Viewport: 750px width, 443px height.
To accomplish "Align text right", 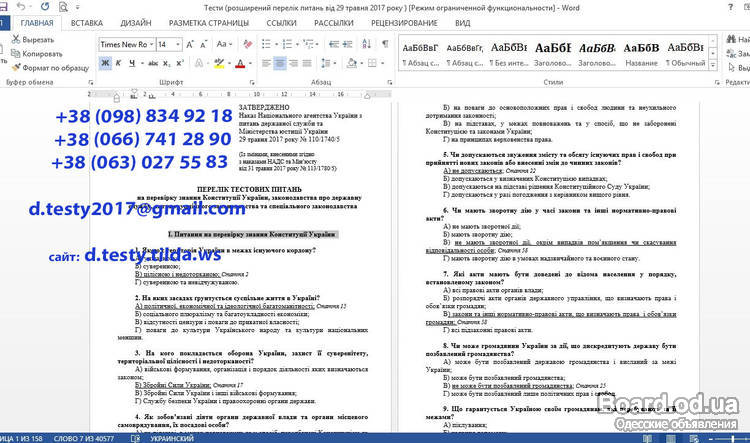I will point(293,63).
